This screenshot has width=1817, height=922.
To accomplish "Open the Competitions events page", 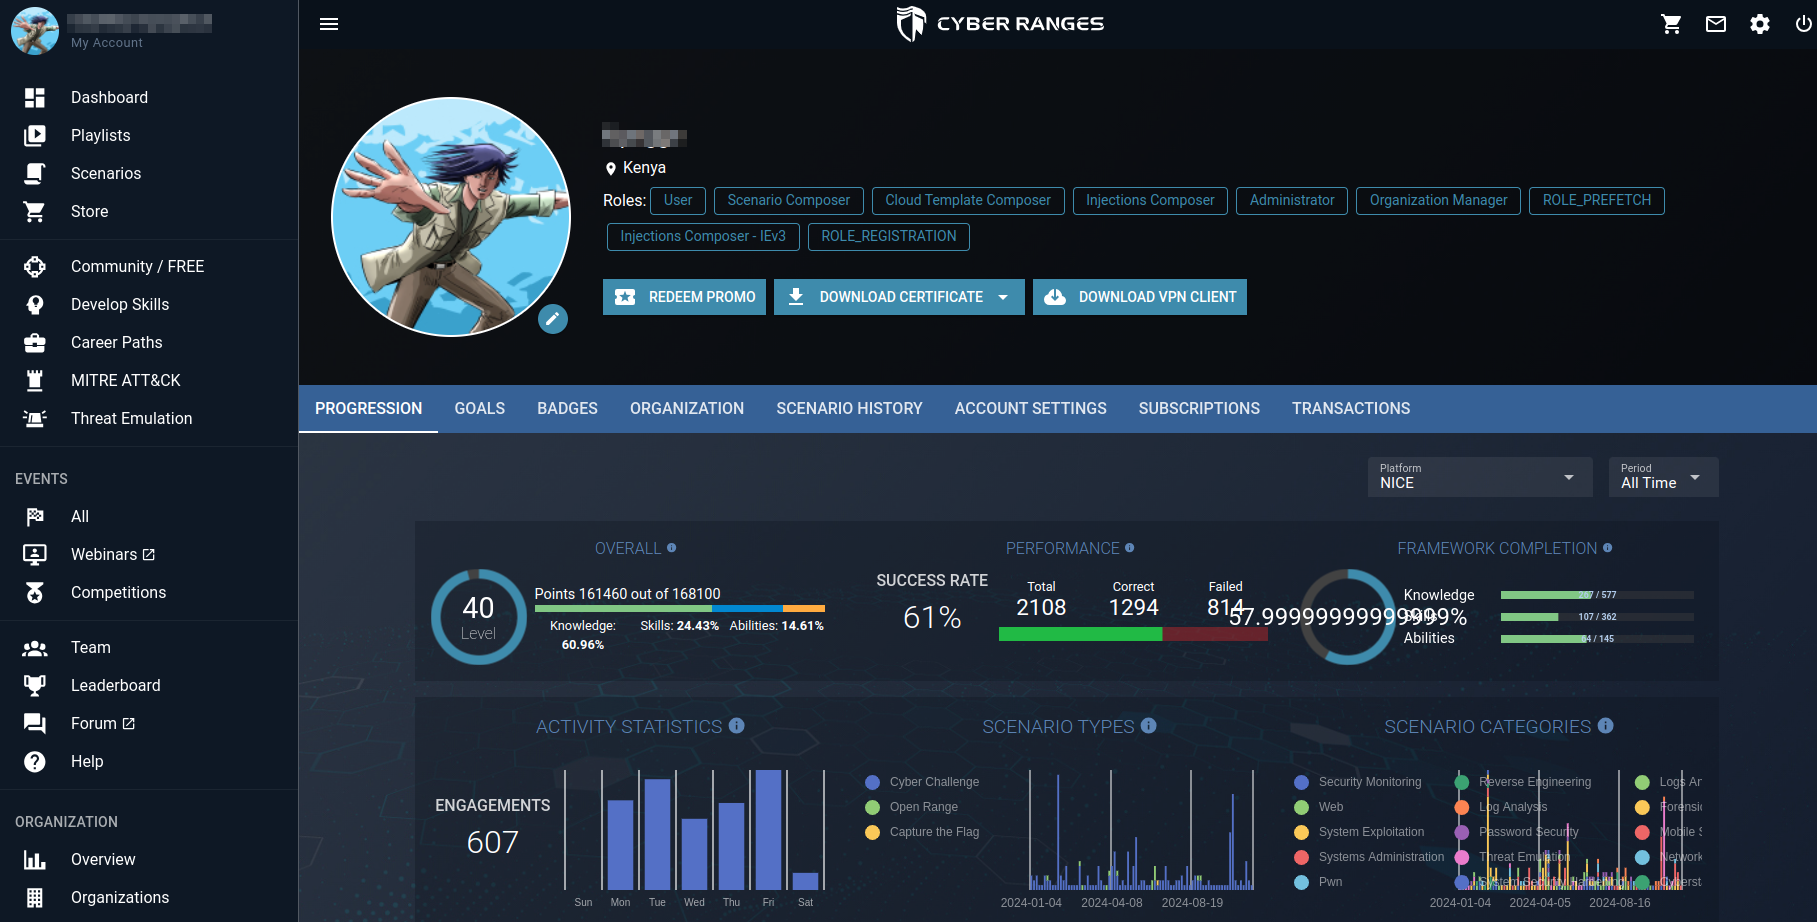I will tap(118, 592).
